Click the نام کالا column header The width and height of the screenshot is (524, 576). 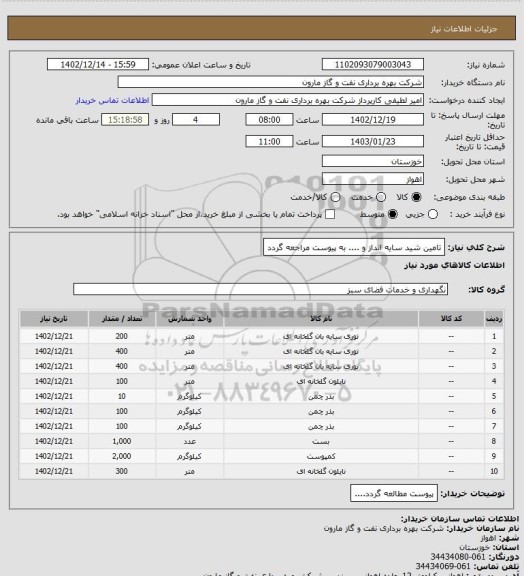(321, 318)
